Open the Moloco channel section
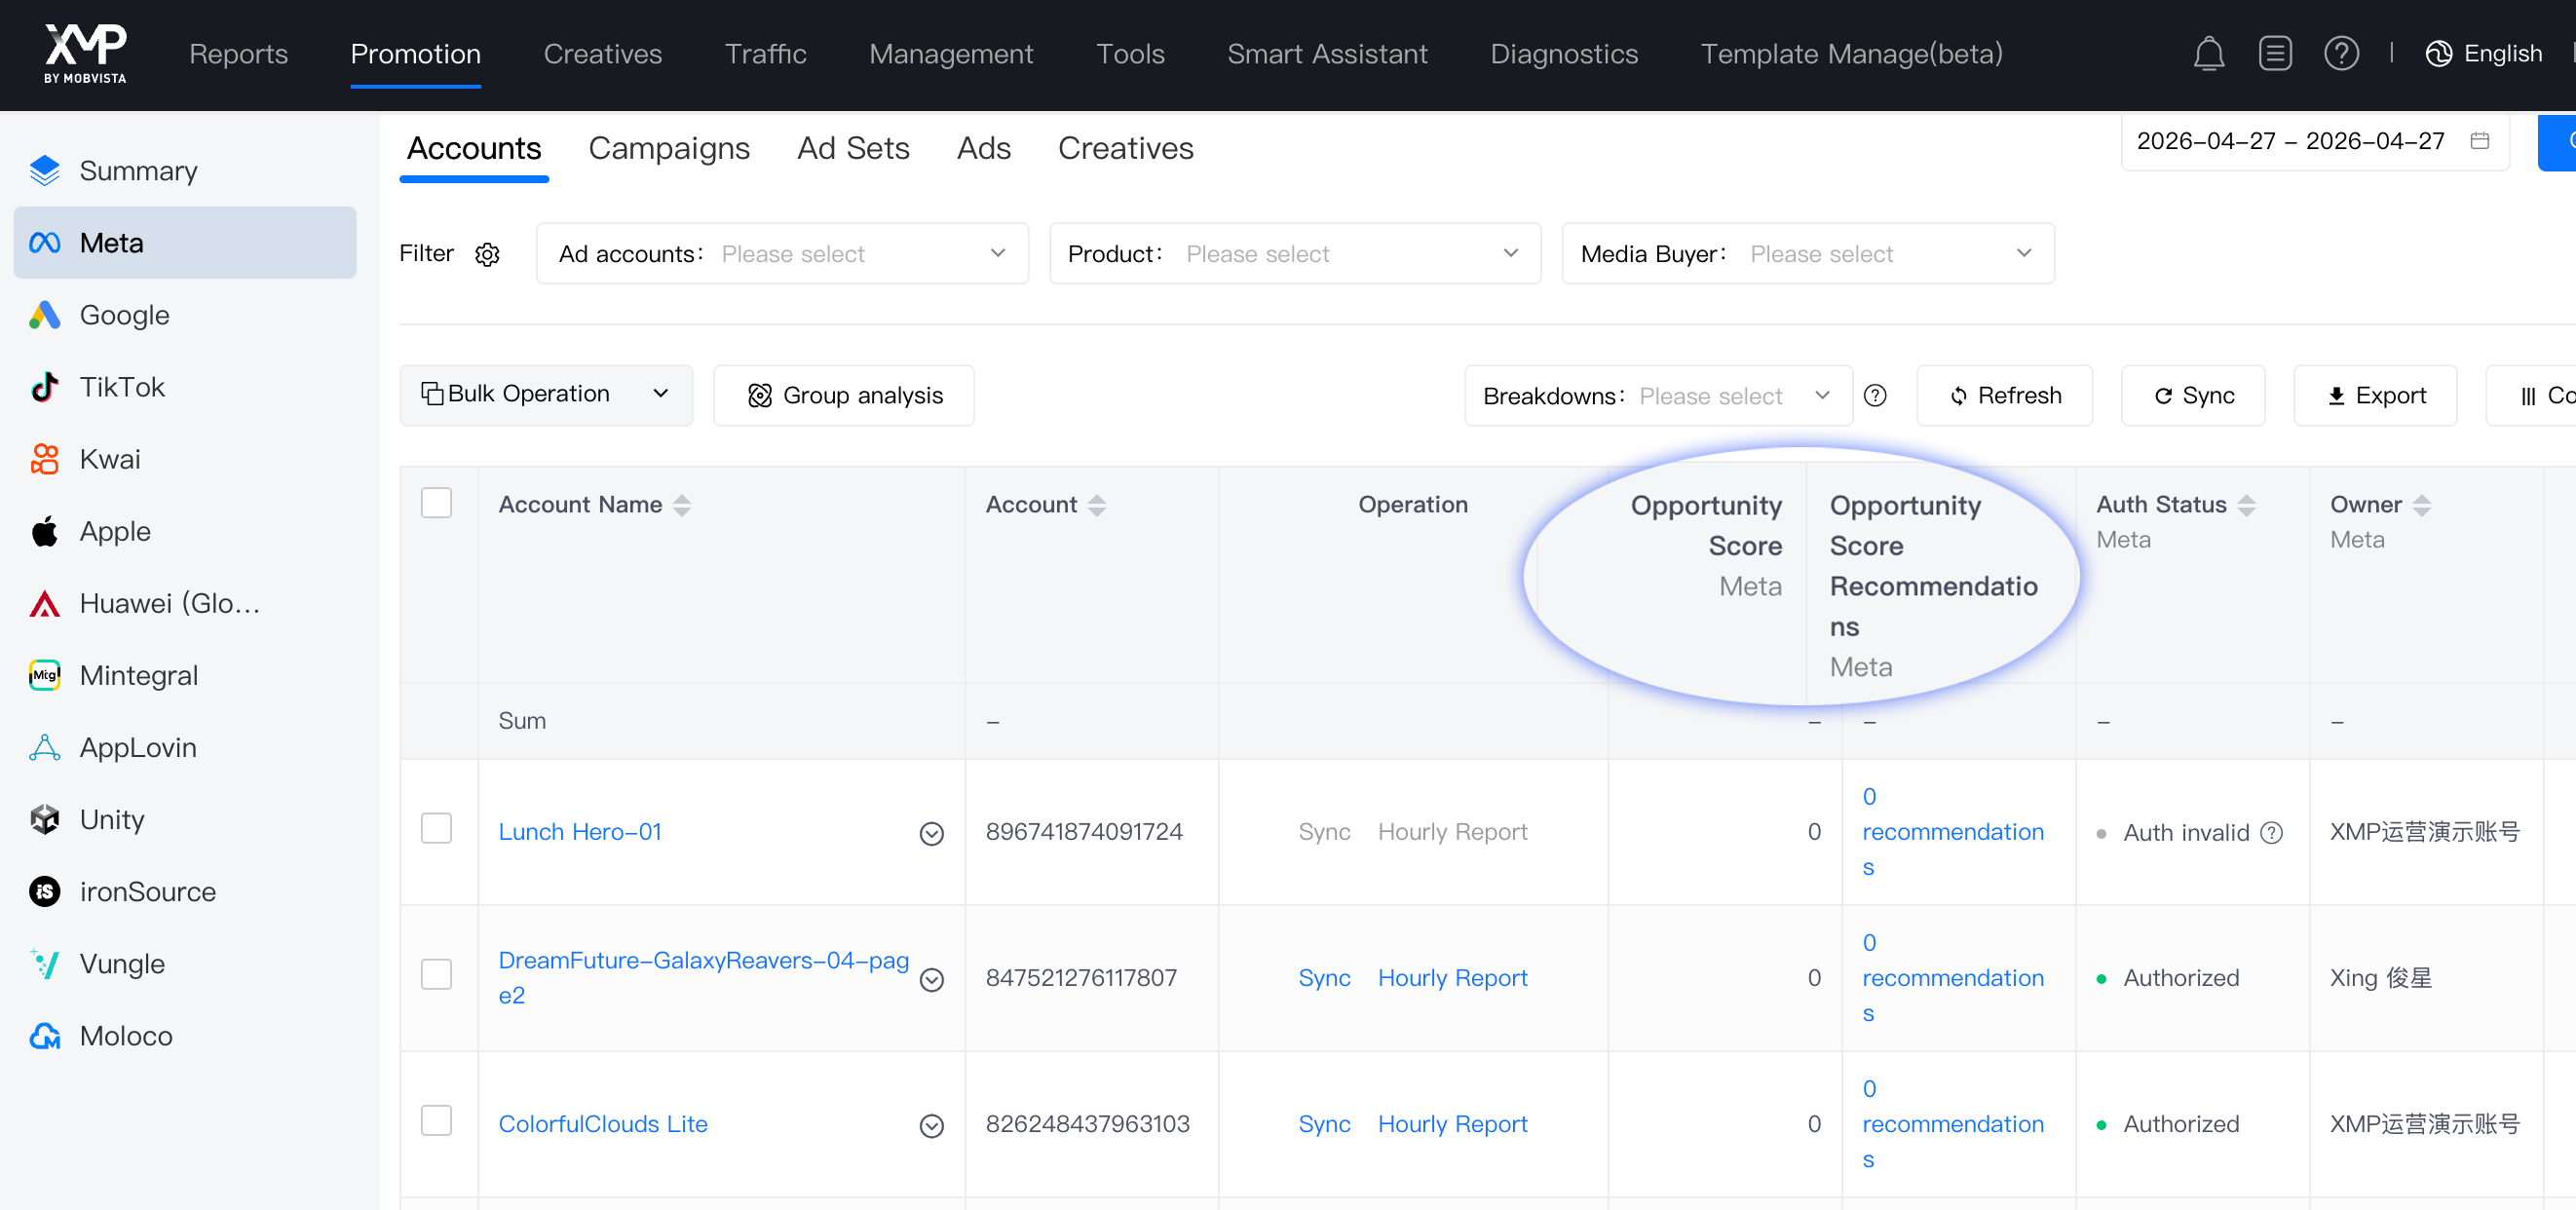 coord(126,1035)
